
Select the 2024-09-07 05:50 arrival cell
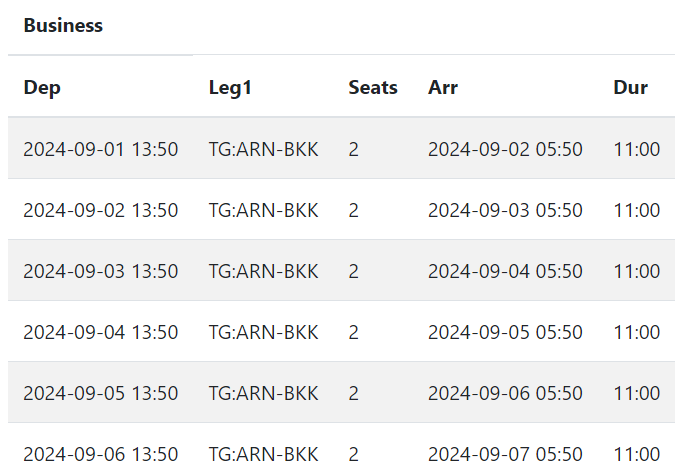(x=505, y=453)
